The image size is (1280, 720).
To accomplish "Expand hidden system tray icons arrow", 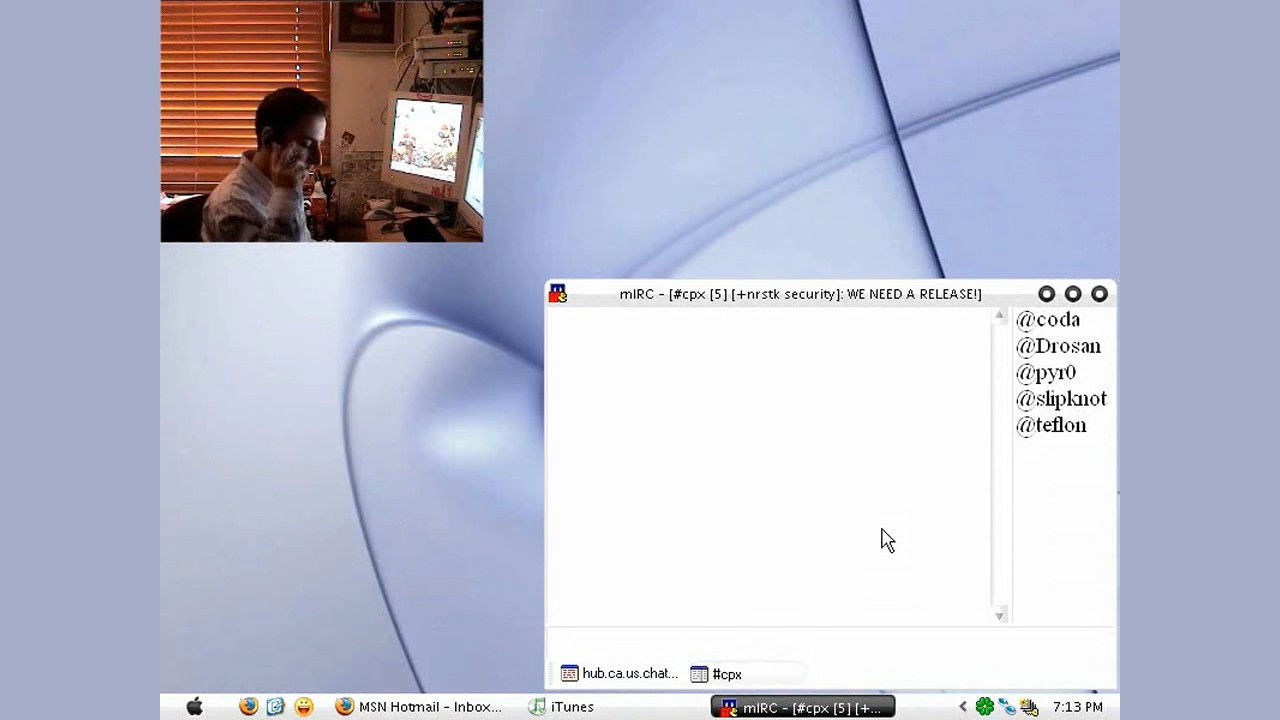I will pos(963,707).
